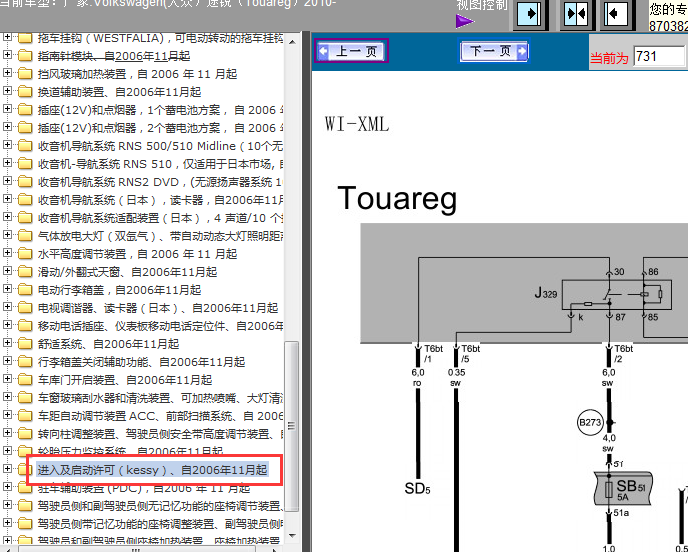Click folder icon of 转向柱调整装置
688x552 pixels.
[x=25, y=434]
